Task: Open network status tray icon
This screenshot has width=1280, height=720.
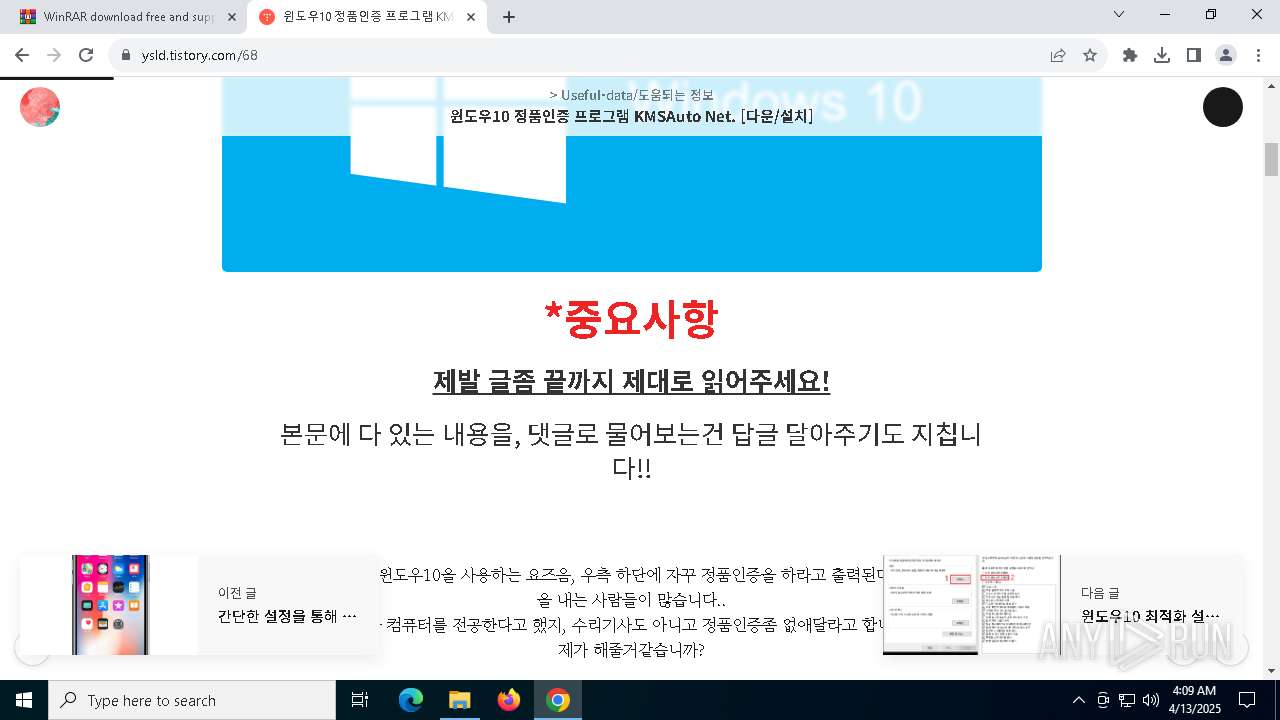Action: pos(1127,700)
